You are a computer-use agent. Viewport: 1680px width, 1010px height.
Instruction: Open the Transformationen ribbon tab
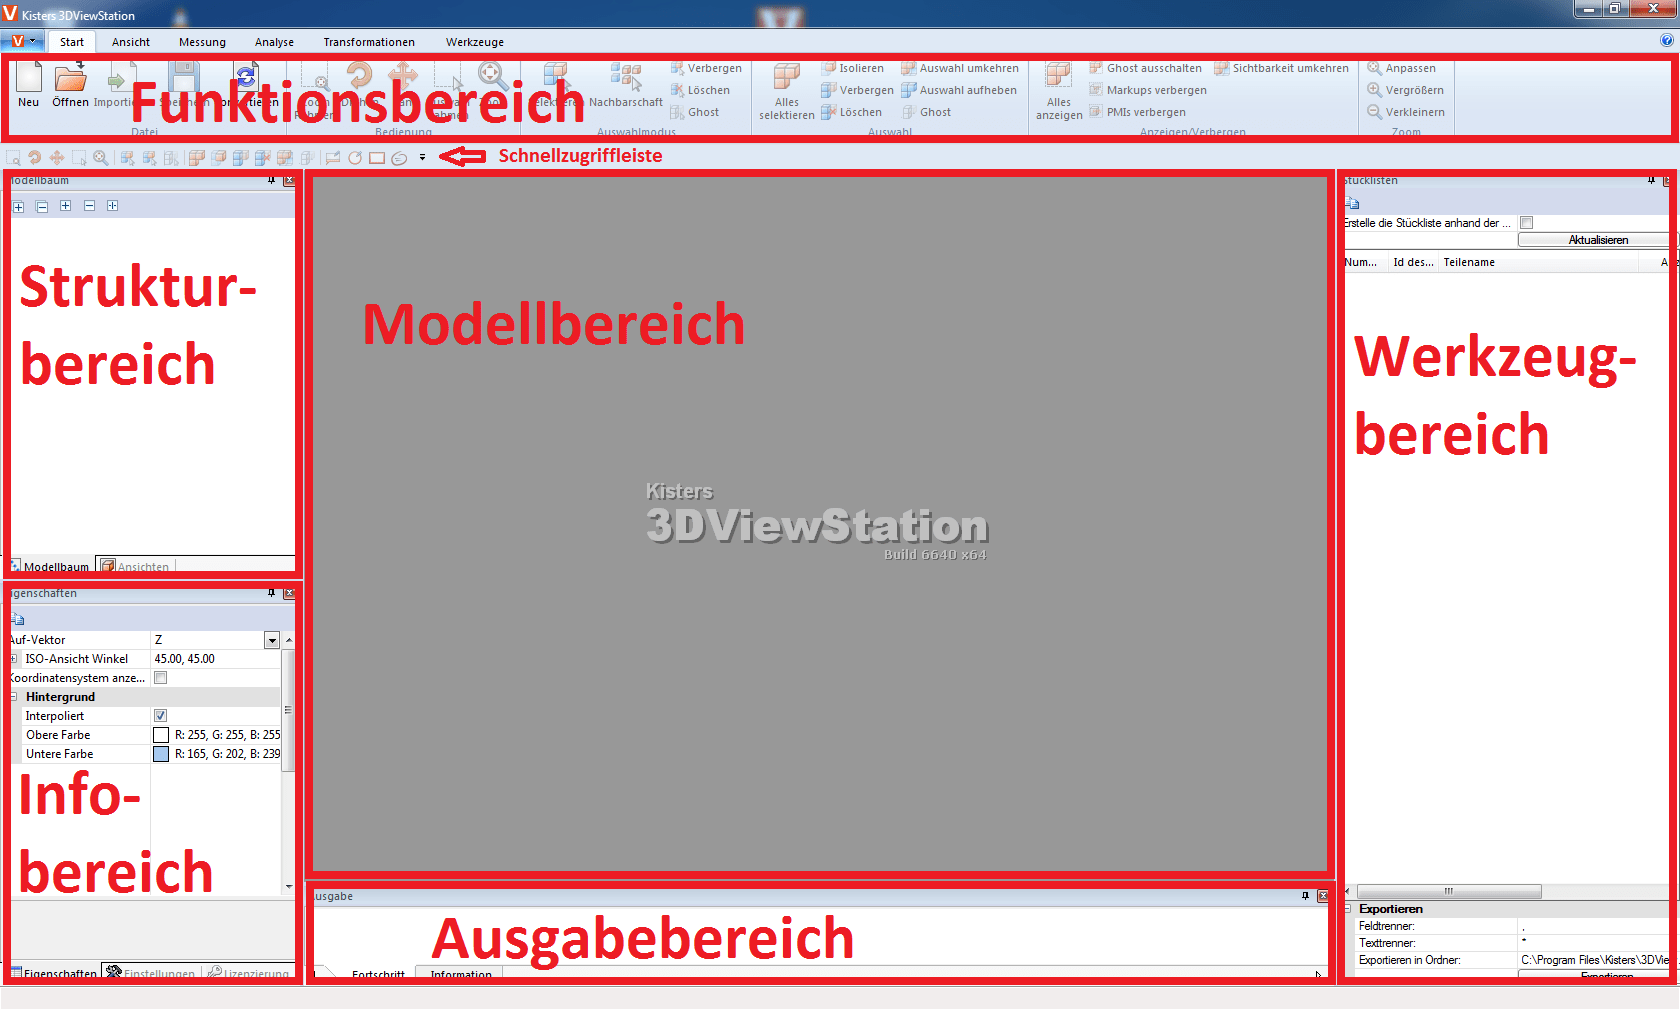369,42
